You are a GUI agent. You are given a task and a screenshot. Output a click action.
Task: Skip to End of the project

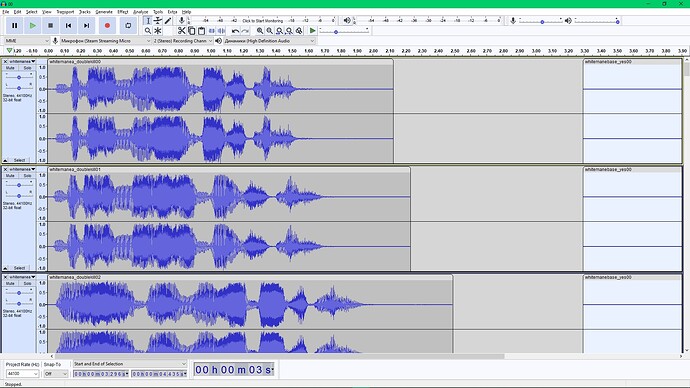[86, 26]
